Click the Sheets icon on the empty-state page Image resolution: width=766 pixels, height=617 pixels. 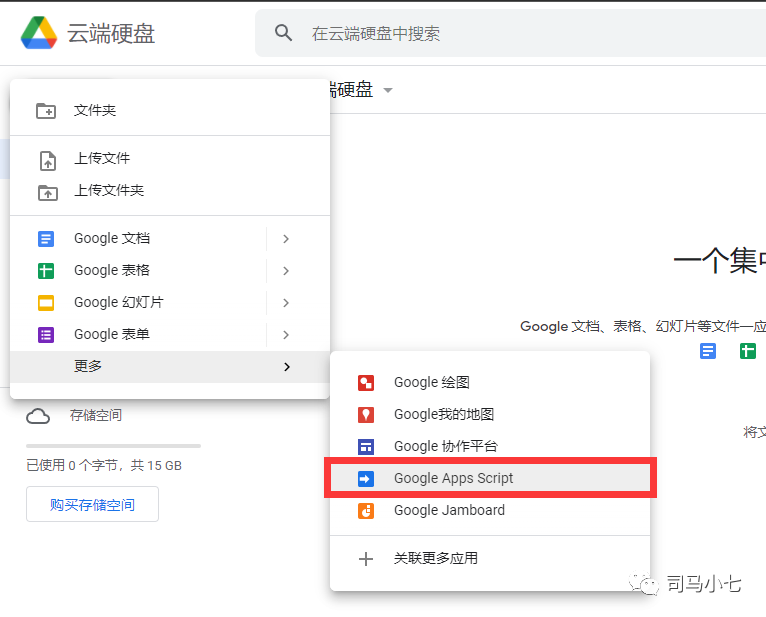point(748,351)
